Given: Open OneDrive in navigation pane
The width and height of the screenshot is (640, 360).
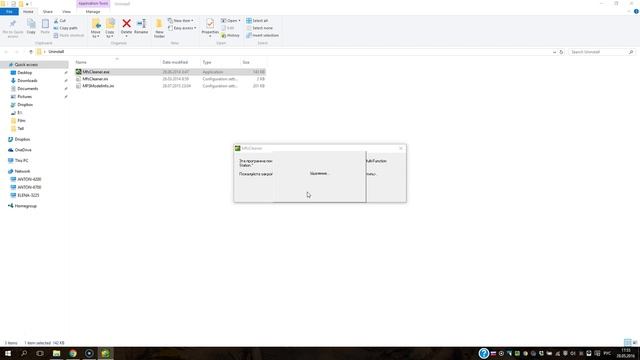Looking at the screenshot, I should pyautogui.click(x=23, y=150).
